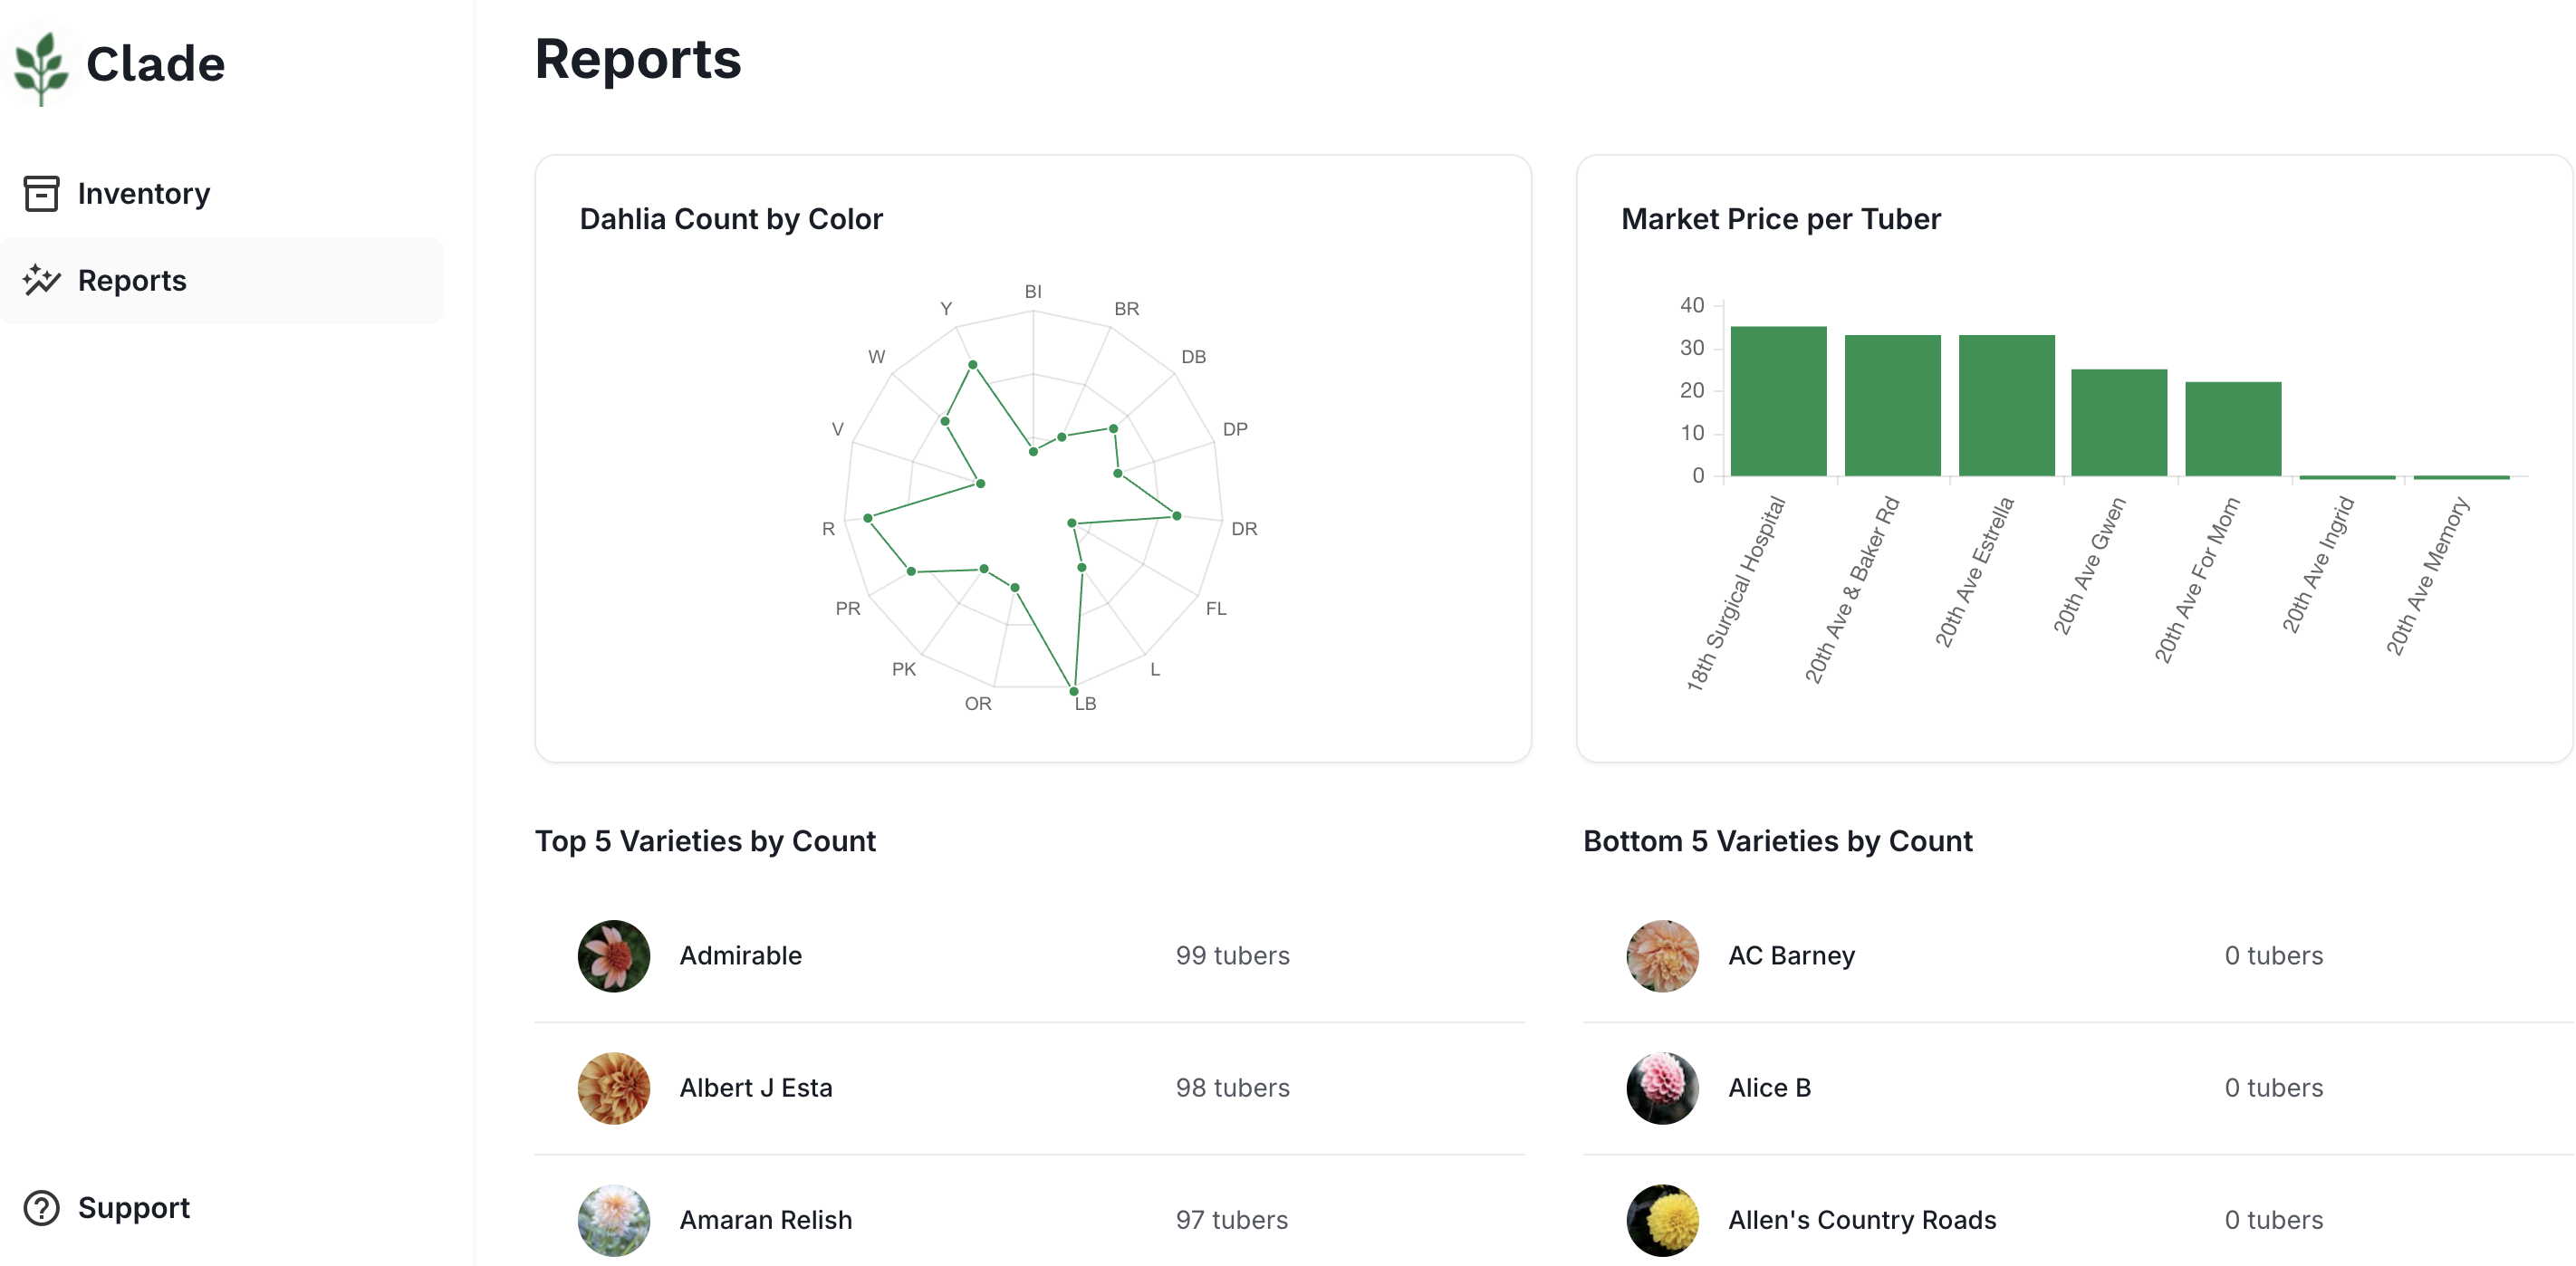Open the Inventory page from sidebar
2576x1266 pixels.
tap(143, 193)
